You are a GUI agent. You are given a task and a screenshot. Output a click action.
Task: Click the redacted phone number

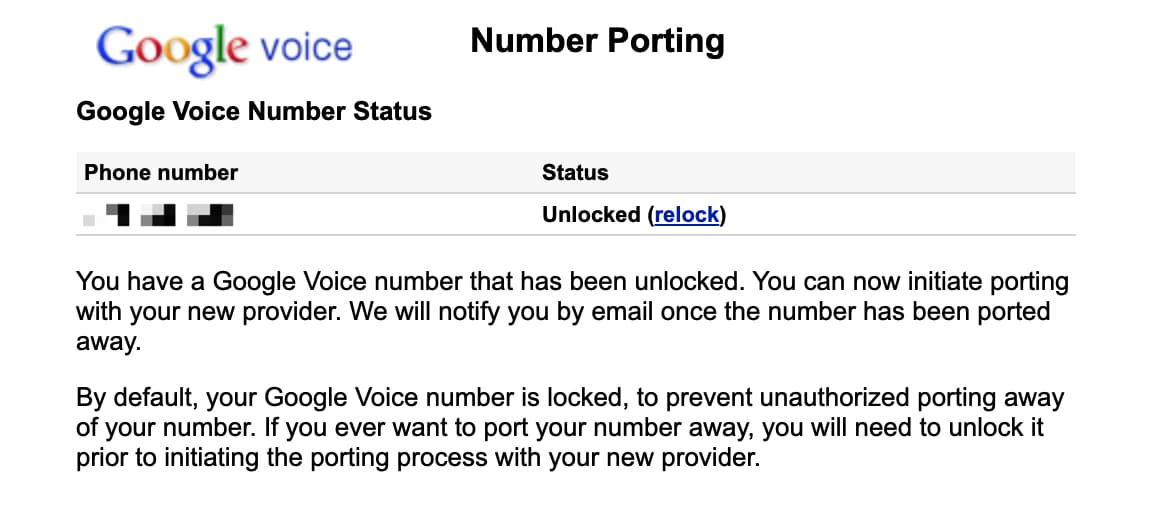point(160,214)
